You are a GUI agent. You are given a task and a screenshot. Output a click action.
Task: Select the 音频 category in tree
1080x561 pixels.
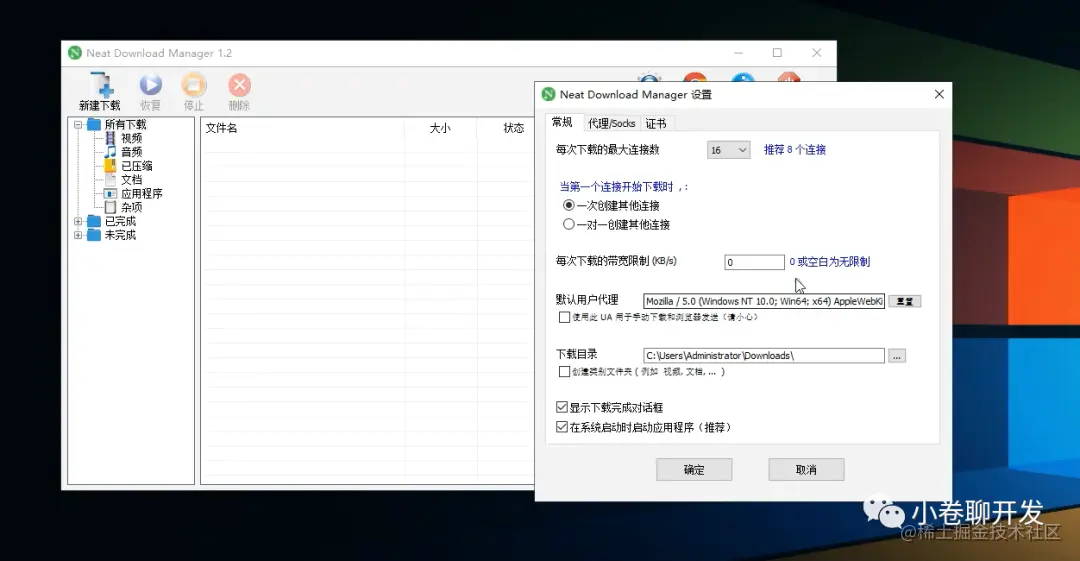132,152
